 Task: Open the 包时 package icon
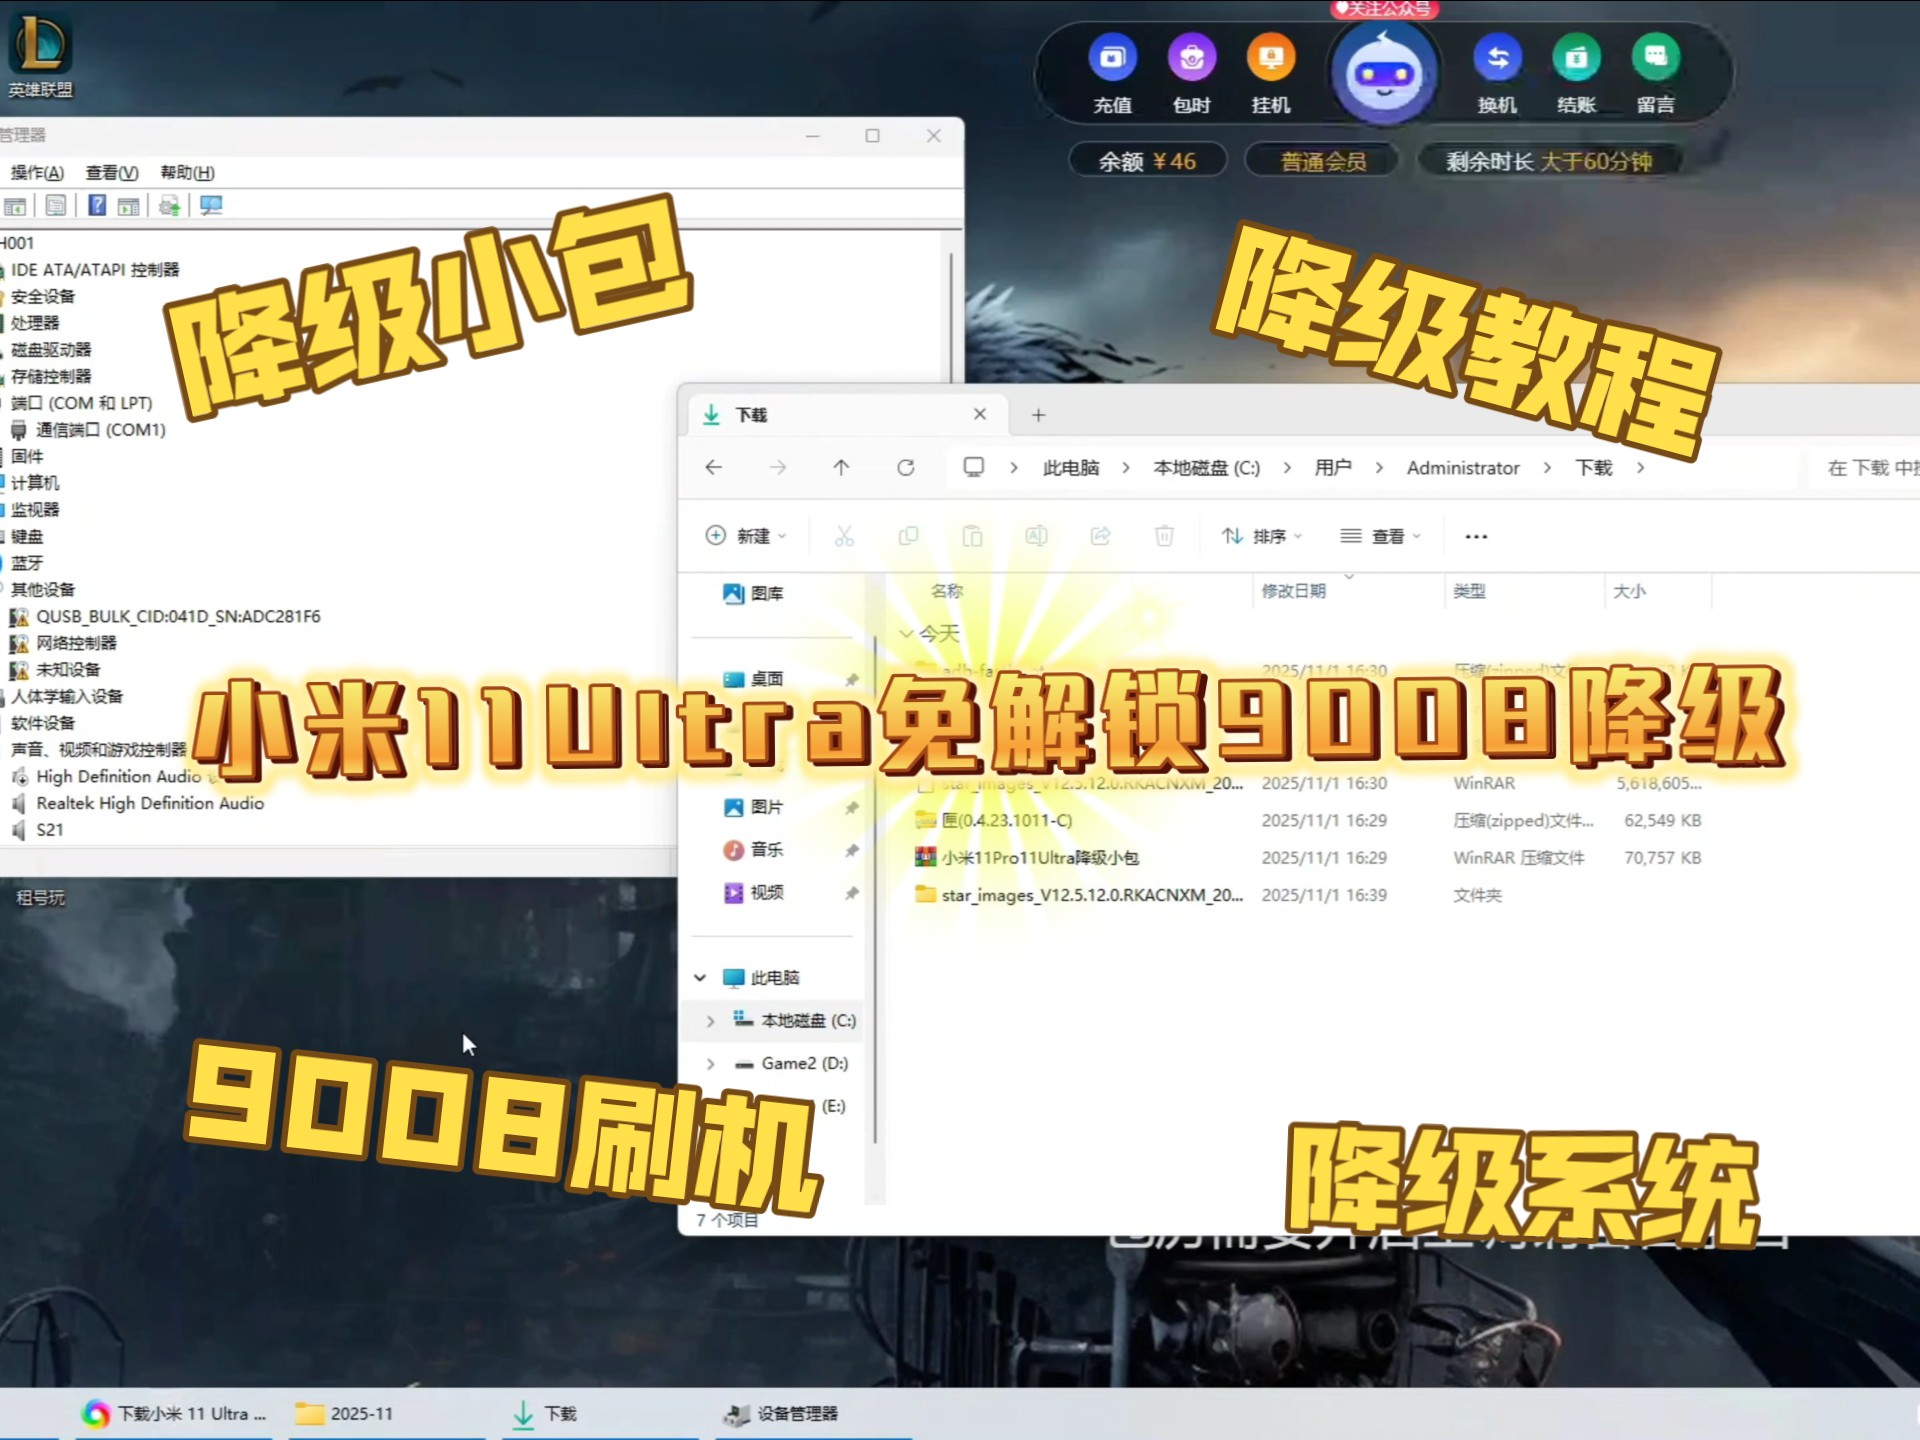(x=1191, y=59)
